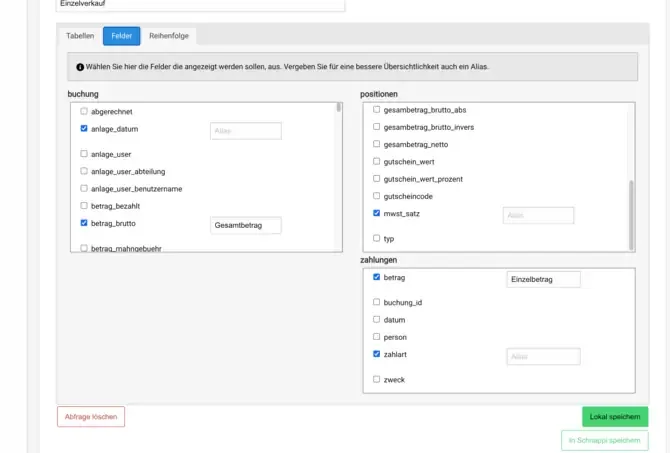The height and width of the screenshot is (453, 670).
Task: Enable the anlage_user checkbox
Action: (x=84, y=153)
